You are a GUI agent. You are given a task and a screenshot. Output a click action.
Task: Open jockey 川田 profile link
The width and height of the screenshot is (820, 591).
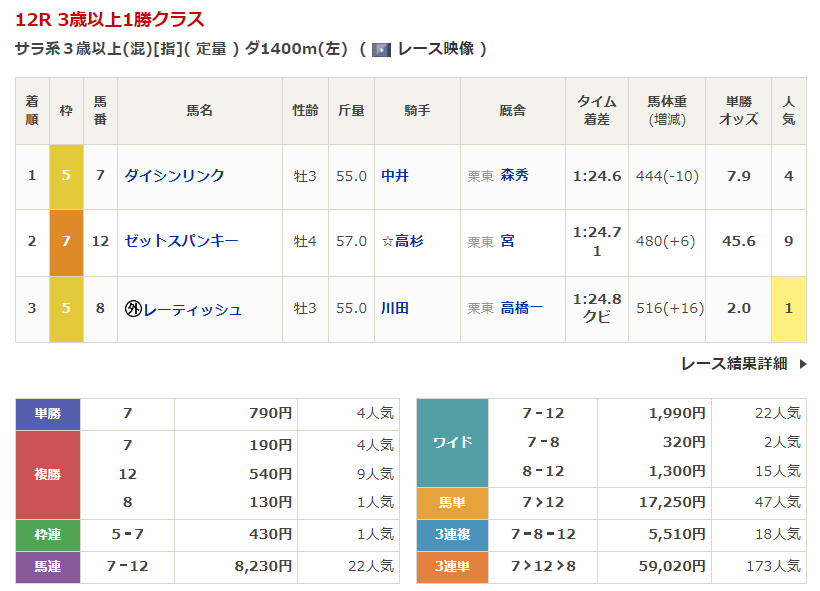[395, 308]
